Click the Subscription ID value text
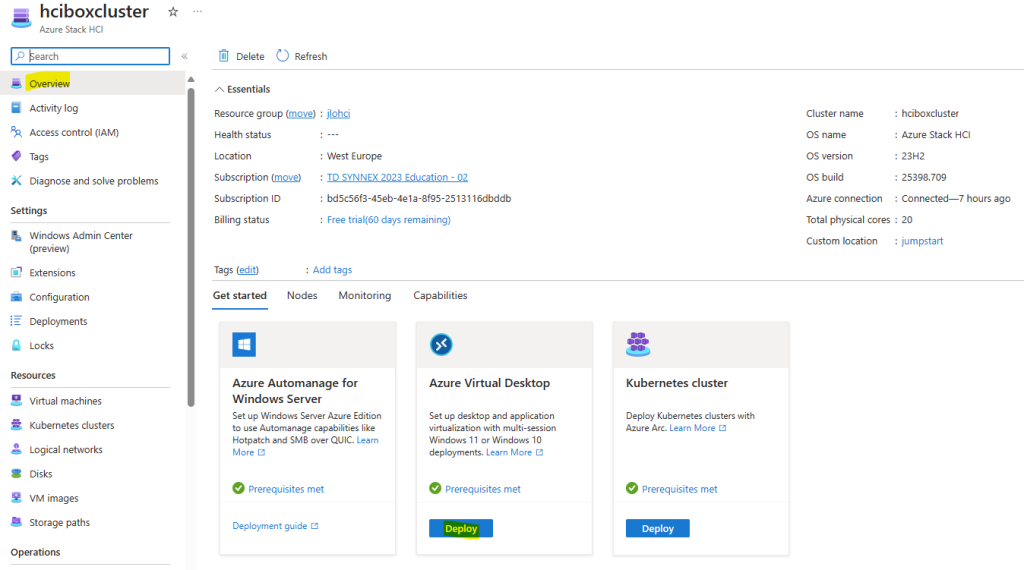The height and width of the screenshot is (570, 1024). coord(419,198)
